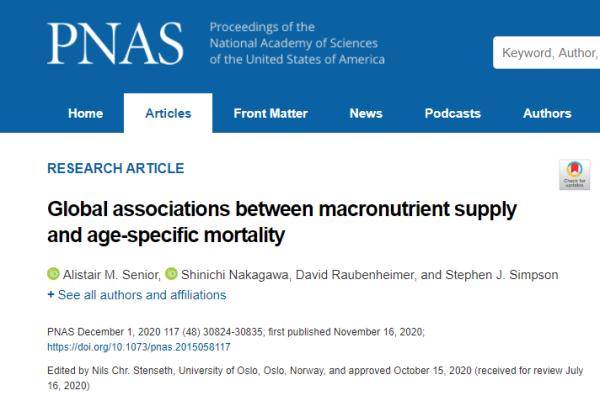Select the Articles tab
600x401 pixels.
[x=168, y=113]
